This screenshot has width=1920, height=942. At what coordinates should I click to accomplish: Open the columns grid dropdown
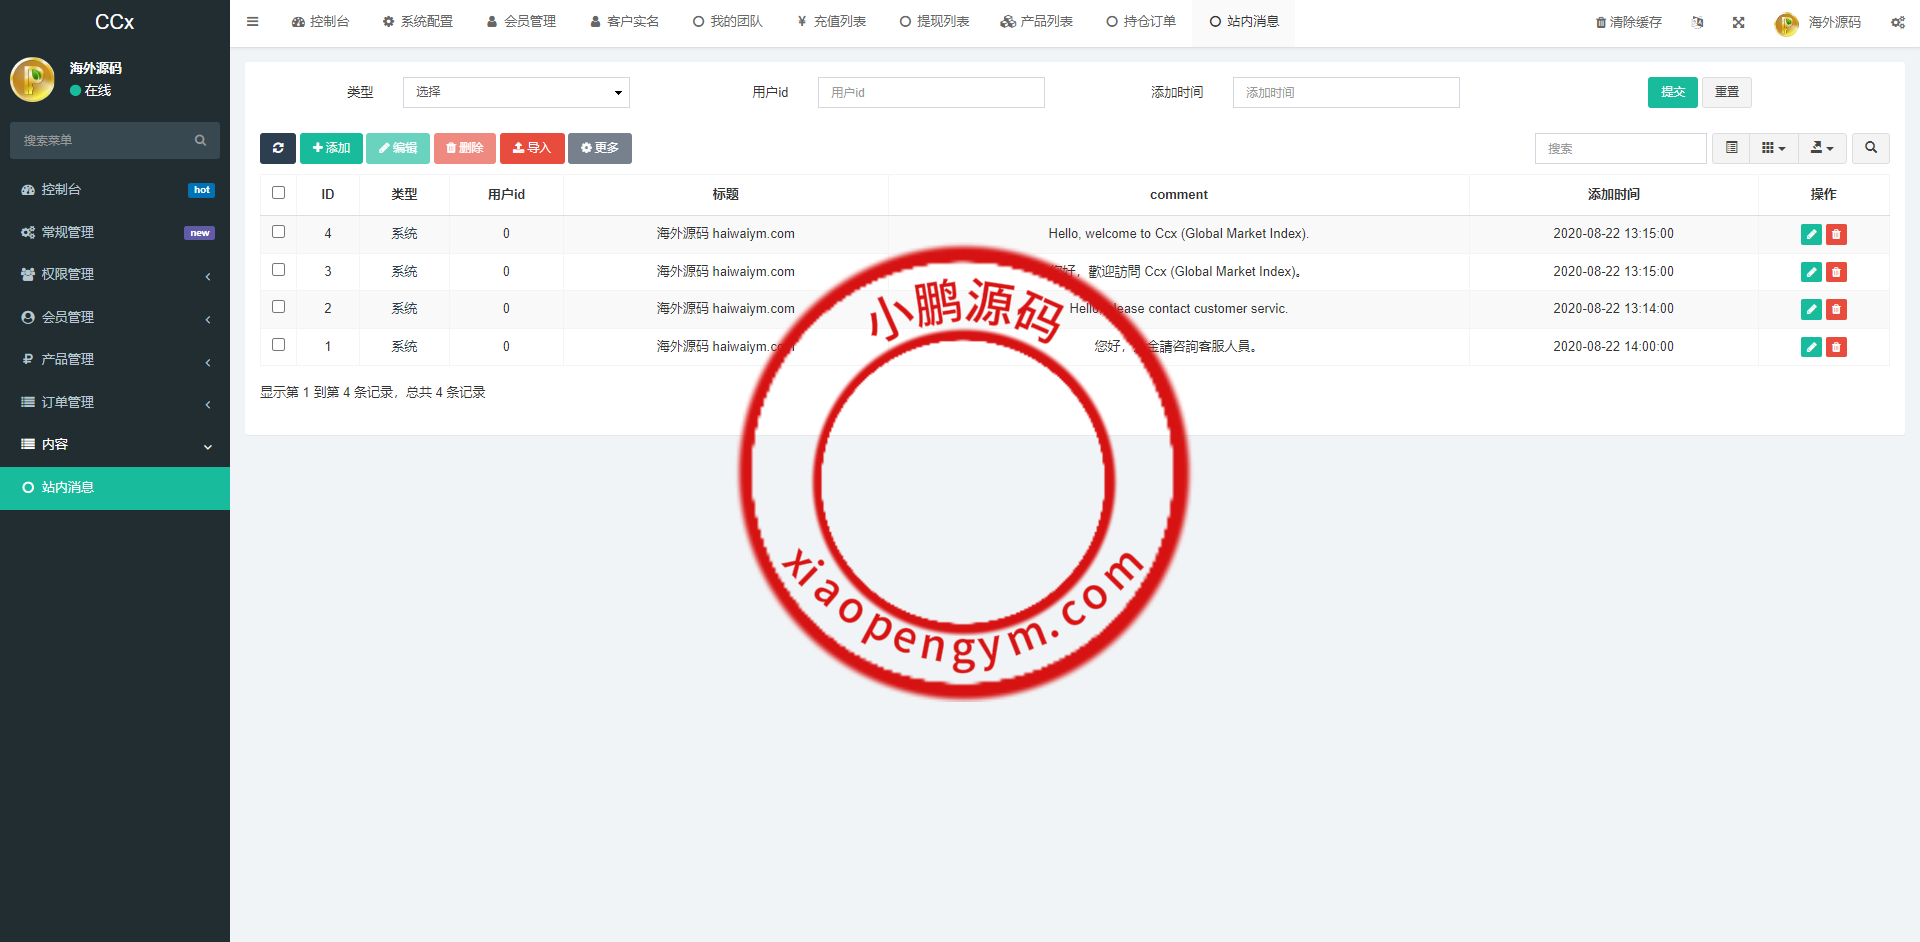point(1773,148)
